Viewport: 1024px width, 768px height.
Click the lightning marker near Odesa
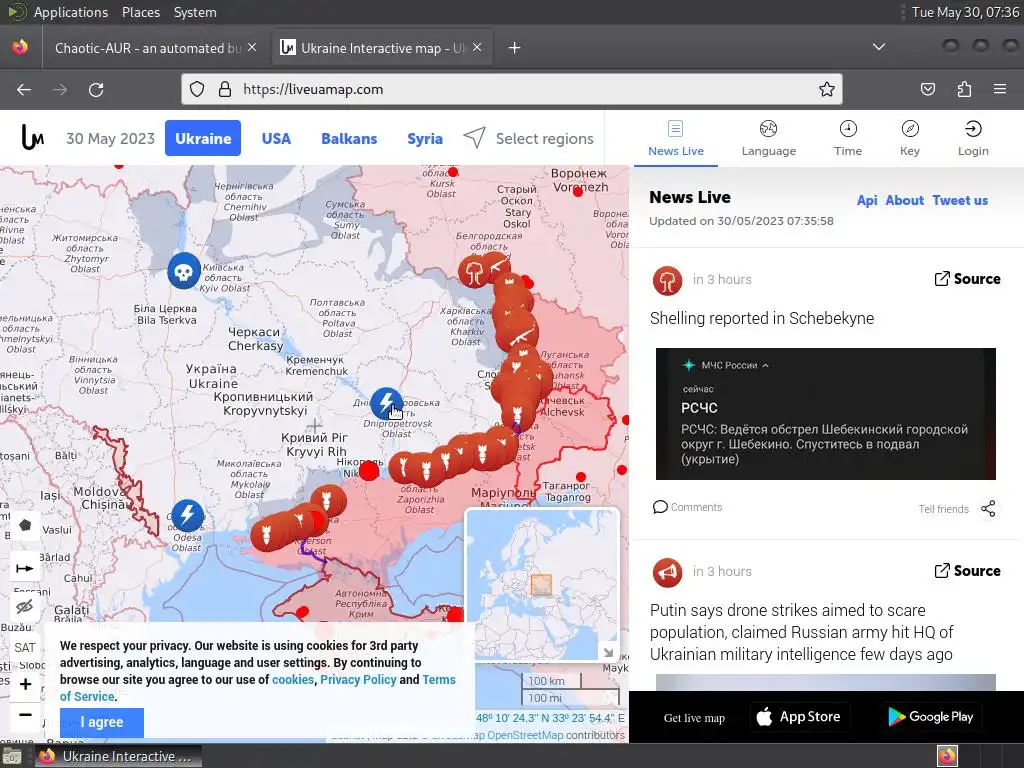(187, 515)
